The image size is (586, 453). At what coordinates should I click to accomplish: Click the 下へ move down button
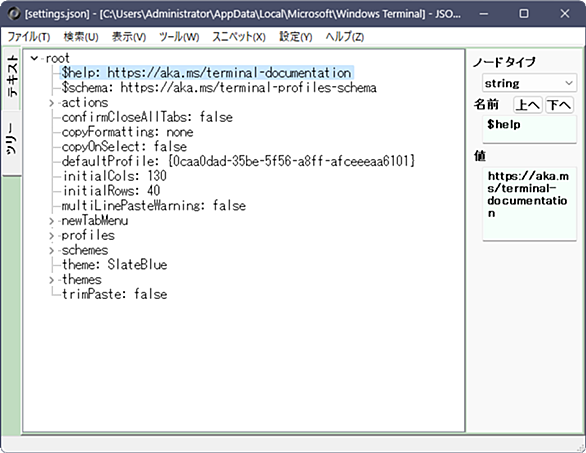(559, 105)
